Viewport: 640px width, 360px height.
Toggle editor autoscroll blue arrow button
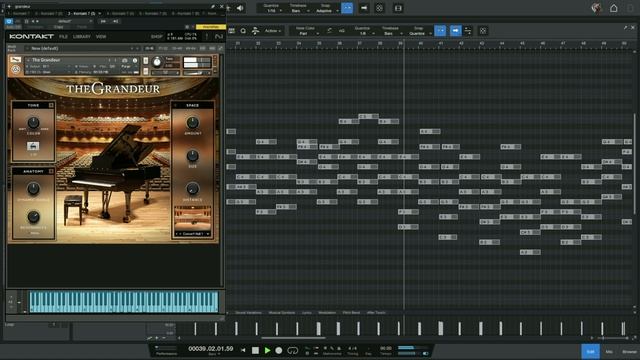coord(456,31)
